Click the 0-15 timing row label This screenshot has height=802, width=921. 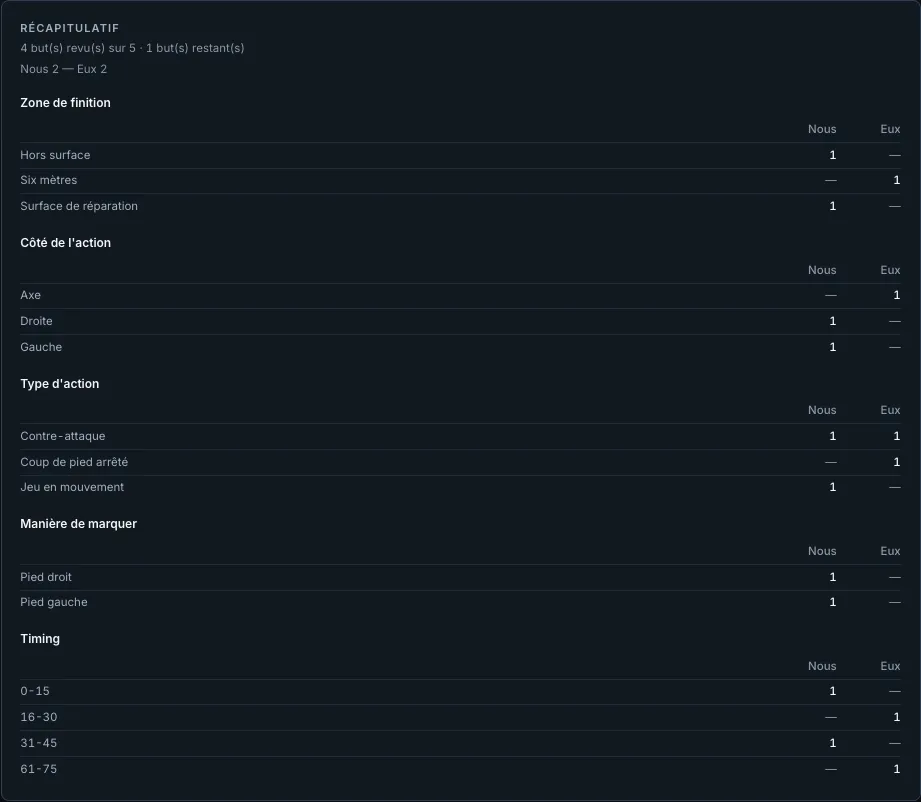[x=35, y=692]
